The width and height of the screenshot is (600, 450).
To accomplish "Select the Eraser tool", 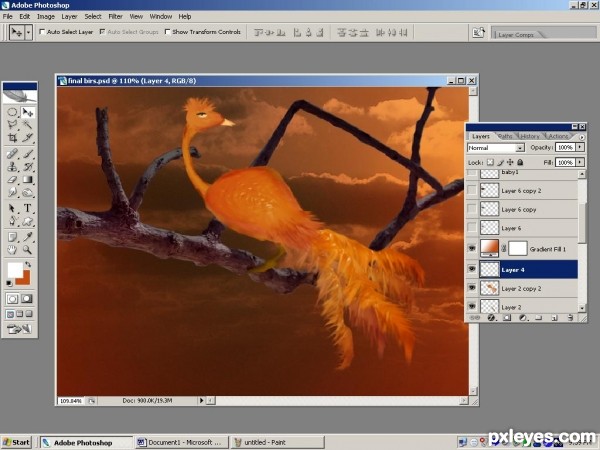I will tap(12, 179).
